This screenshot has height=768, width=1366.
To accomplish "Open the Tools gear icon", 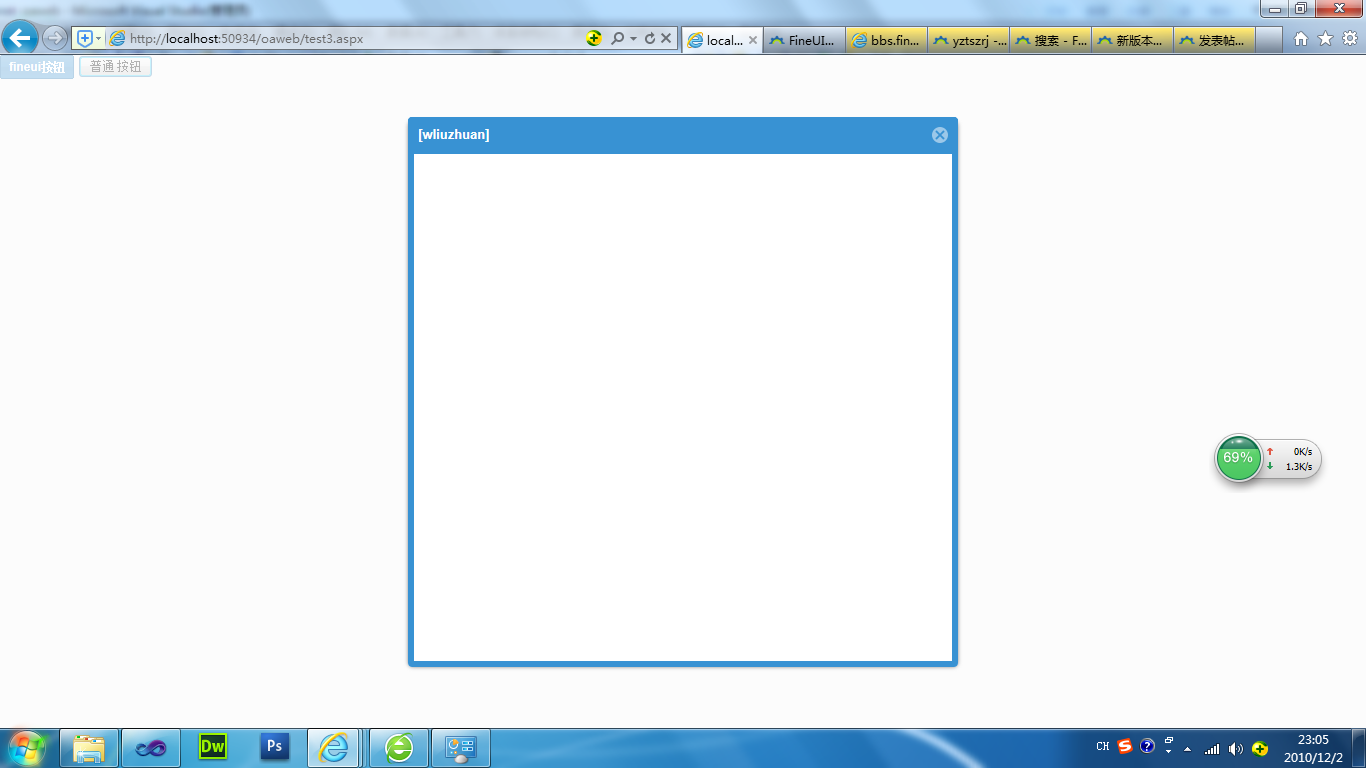I will point(1349,39).
